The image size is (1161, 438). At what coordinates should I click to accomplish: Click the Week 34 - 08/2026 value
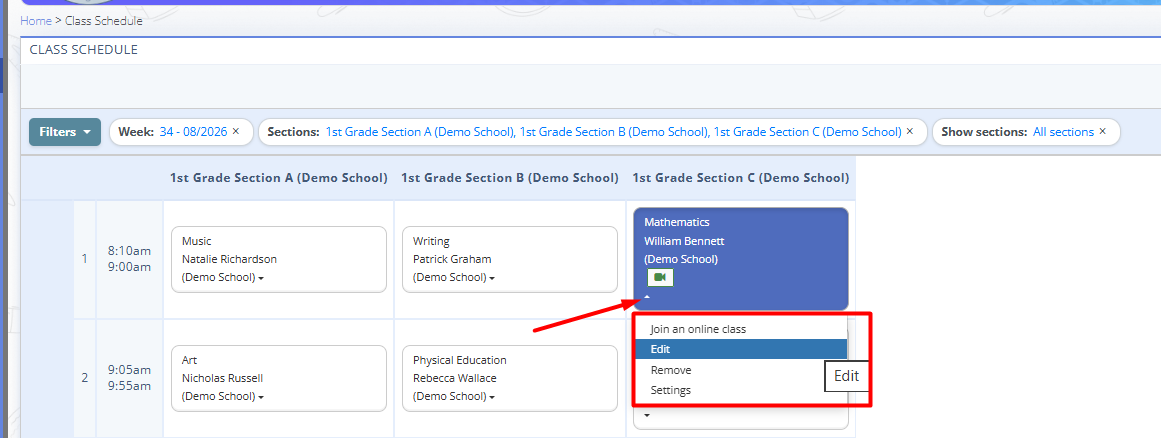[193, 132]
